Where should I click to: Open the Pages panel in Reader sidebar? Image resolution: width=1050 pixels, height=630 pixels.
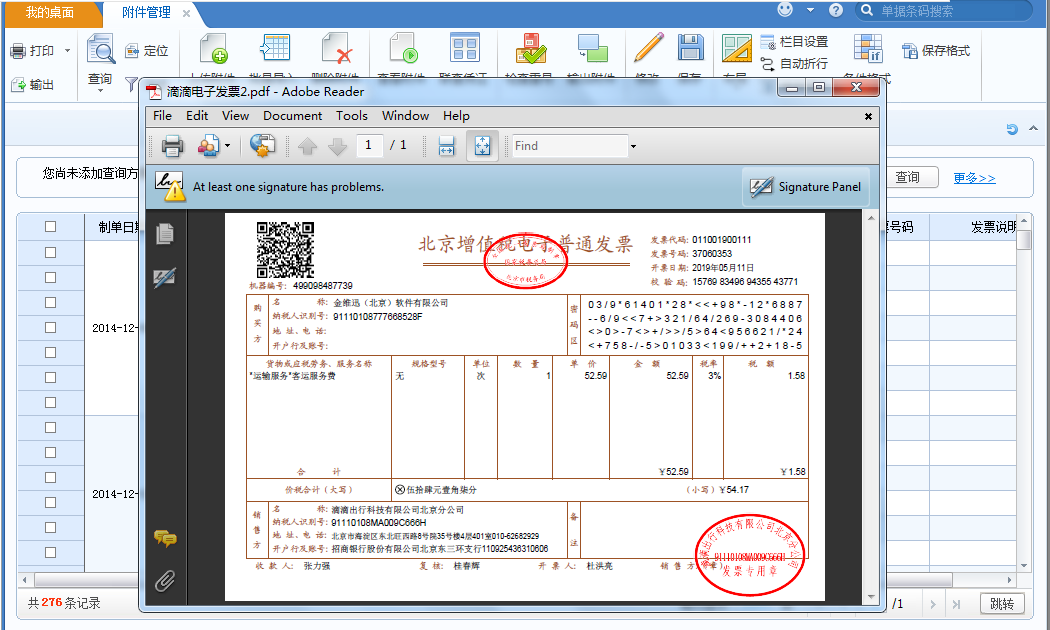165,234
